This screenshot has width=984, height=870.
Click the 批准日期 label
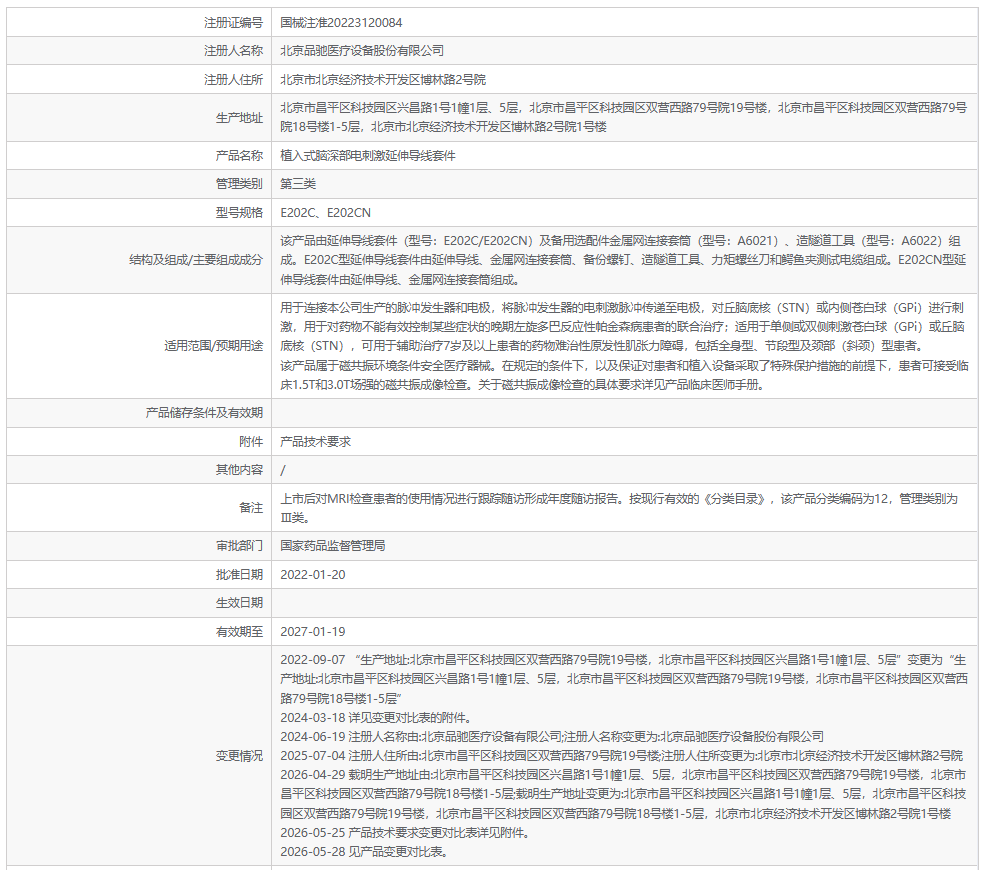pyautogui.click(x=239, y=574)
